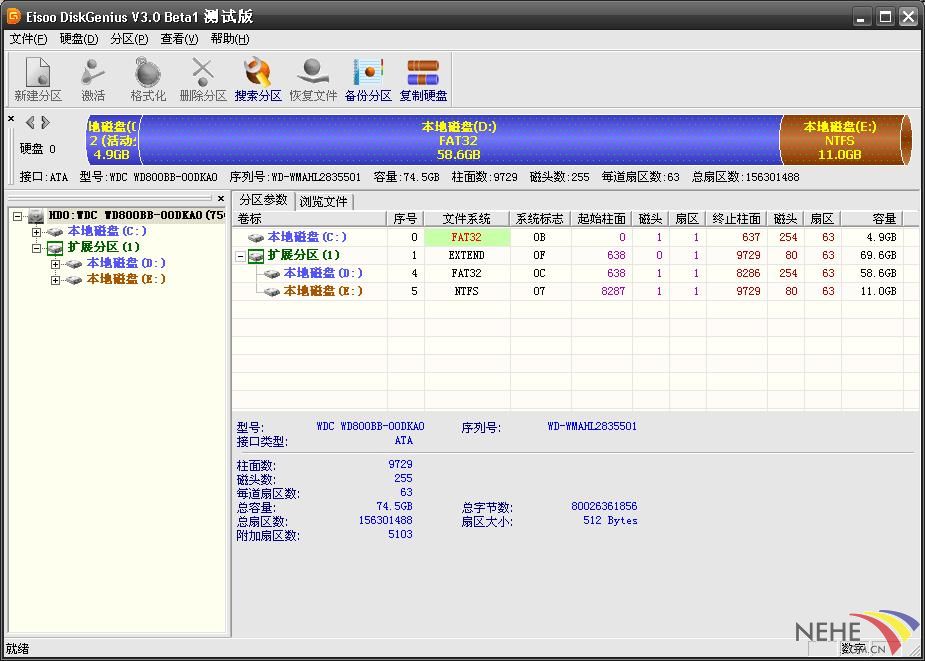Click the EXTEND file system cell
Screen dimensions: 925x661
[467, 256]
